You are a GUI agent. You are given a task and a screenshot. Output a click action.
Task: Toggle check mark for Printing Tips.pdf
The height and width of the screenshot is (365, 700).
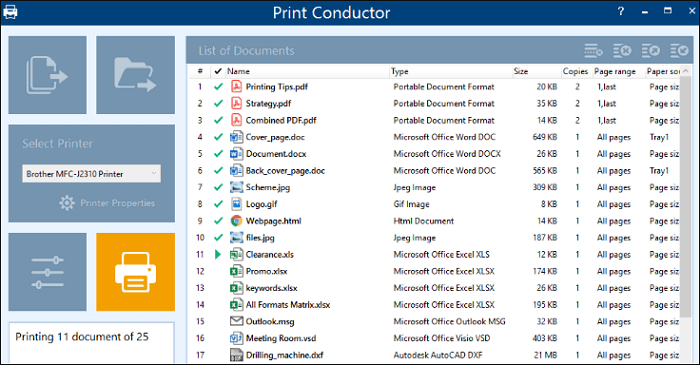click(x=218, y=87)
